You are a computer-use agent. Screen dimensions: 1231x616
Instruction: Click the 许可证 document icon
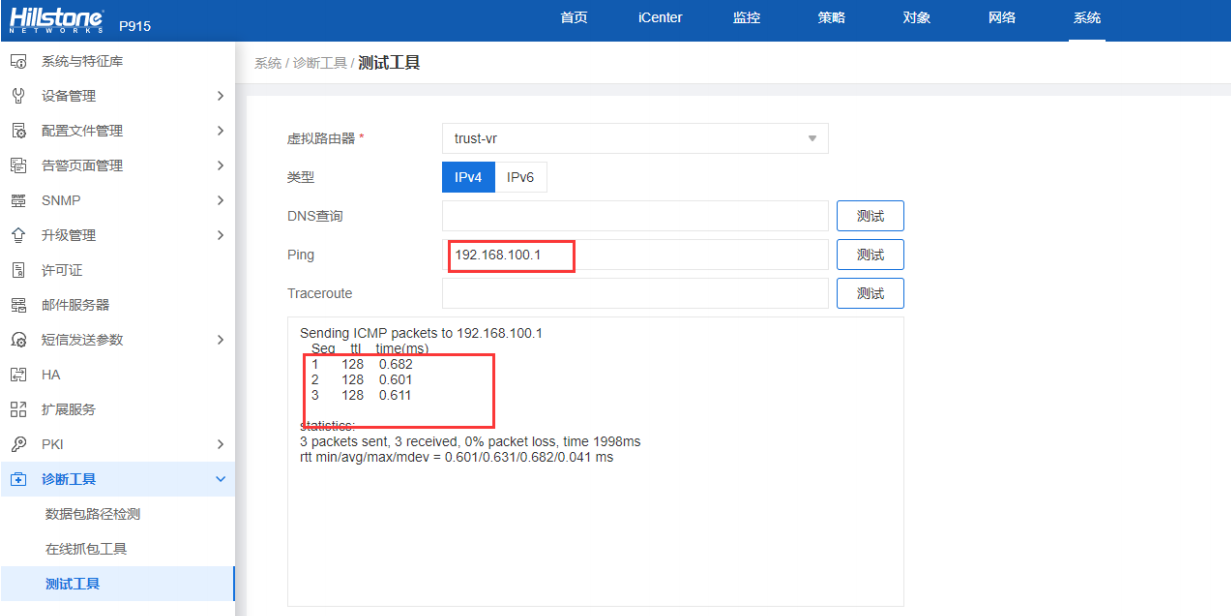click(x=18, y=270)
